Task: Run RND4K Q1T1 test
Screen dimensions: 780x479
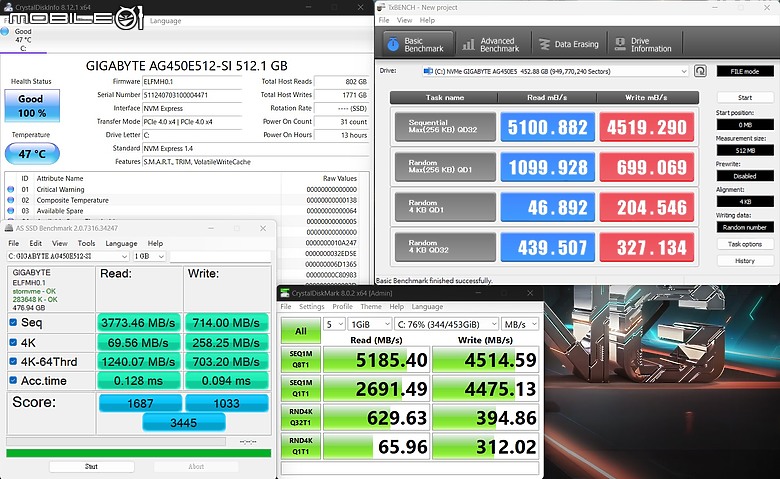Action: click(301, 446)
